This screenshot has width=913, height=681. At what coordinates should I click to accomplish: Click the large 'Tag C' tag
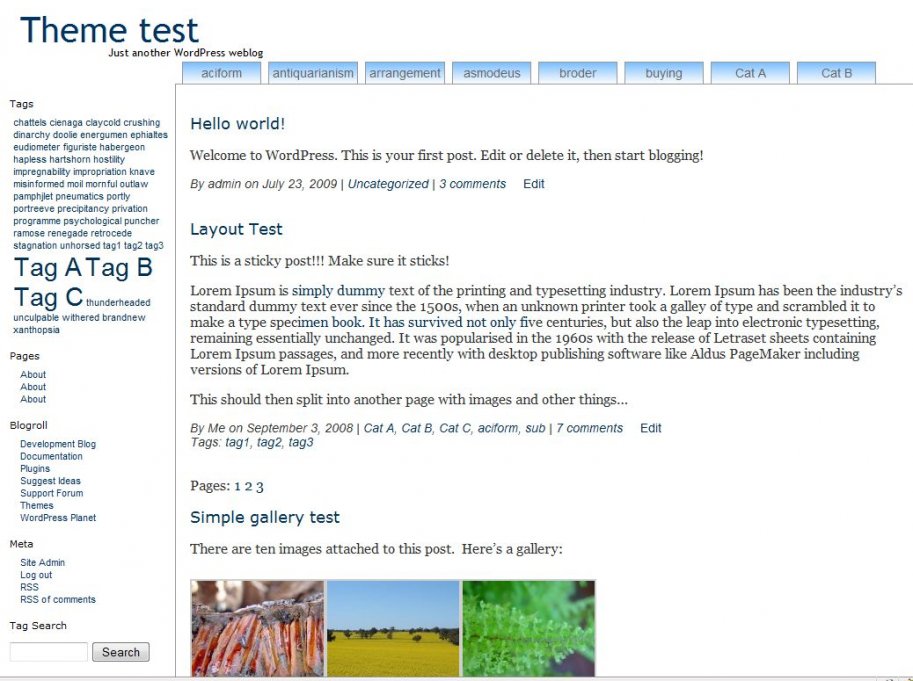coord(48,298)
